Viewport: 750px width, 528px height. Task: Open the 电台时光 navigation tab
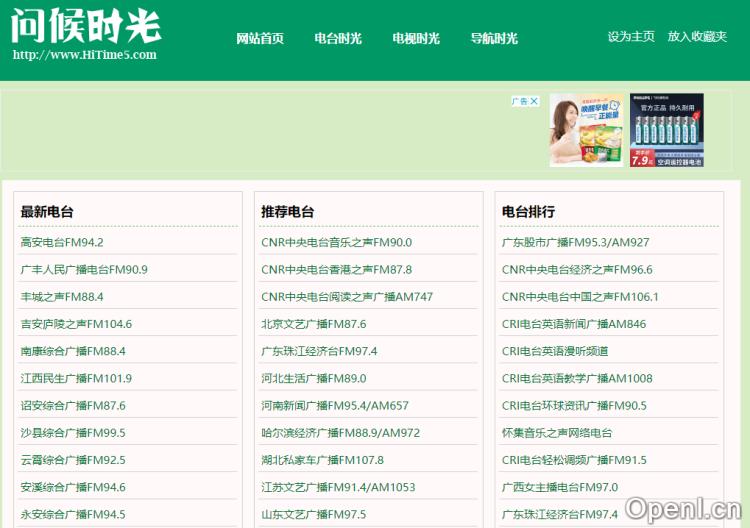(x=338, y=39)
